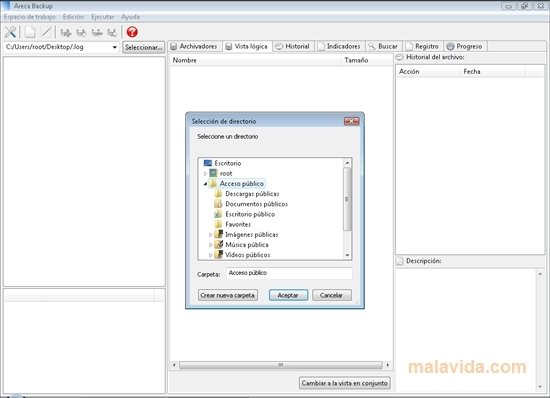Switch to the Archivadores tab

point(195,46)
